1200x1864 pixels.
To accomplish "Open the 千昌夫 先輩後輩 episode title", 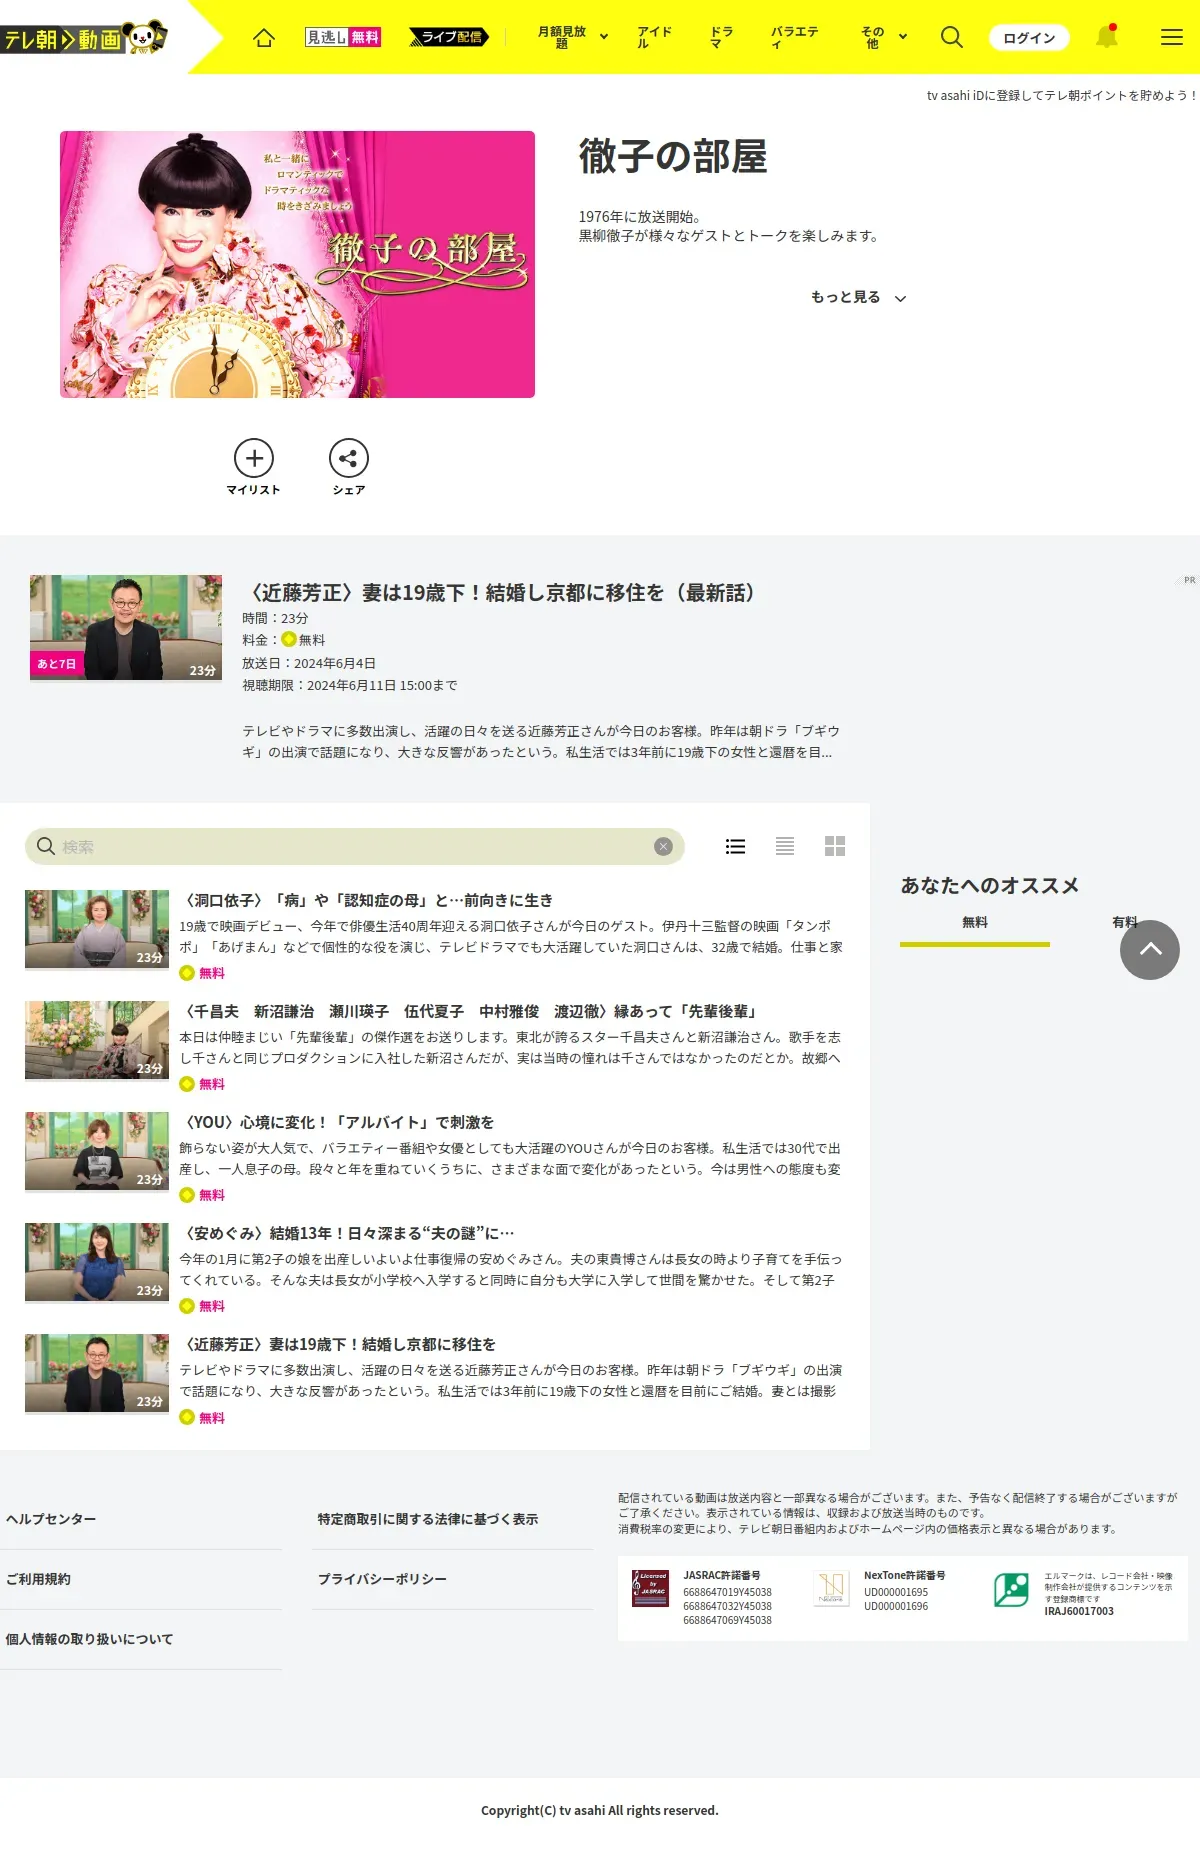I will coord(472,1011).
